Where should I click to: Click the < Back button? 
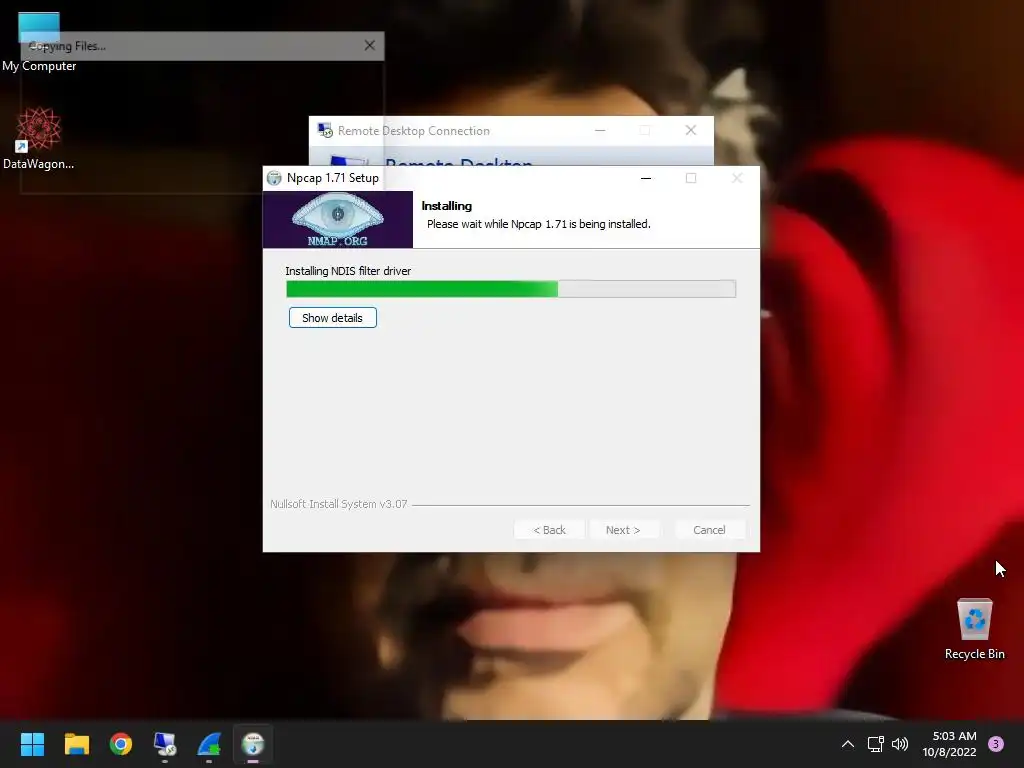click(x=549, y=530)
